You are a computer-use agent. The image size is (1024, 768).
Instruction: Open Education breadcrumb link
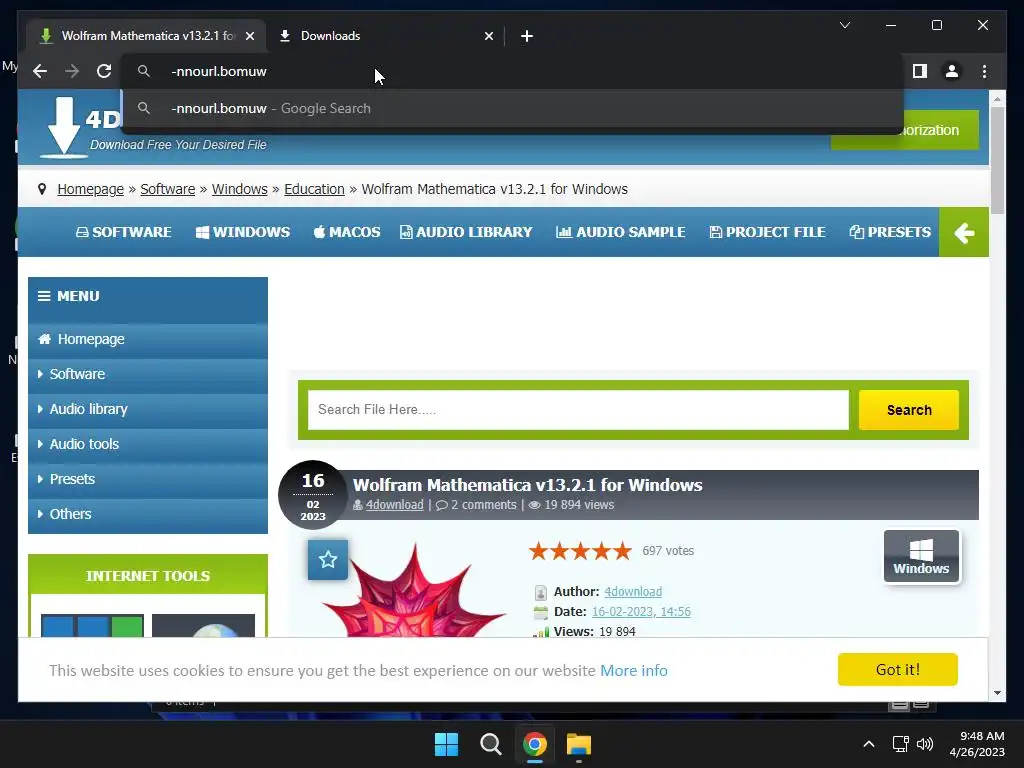tap(314, 189)
